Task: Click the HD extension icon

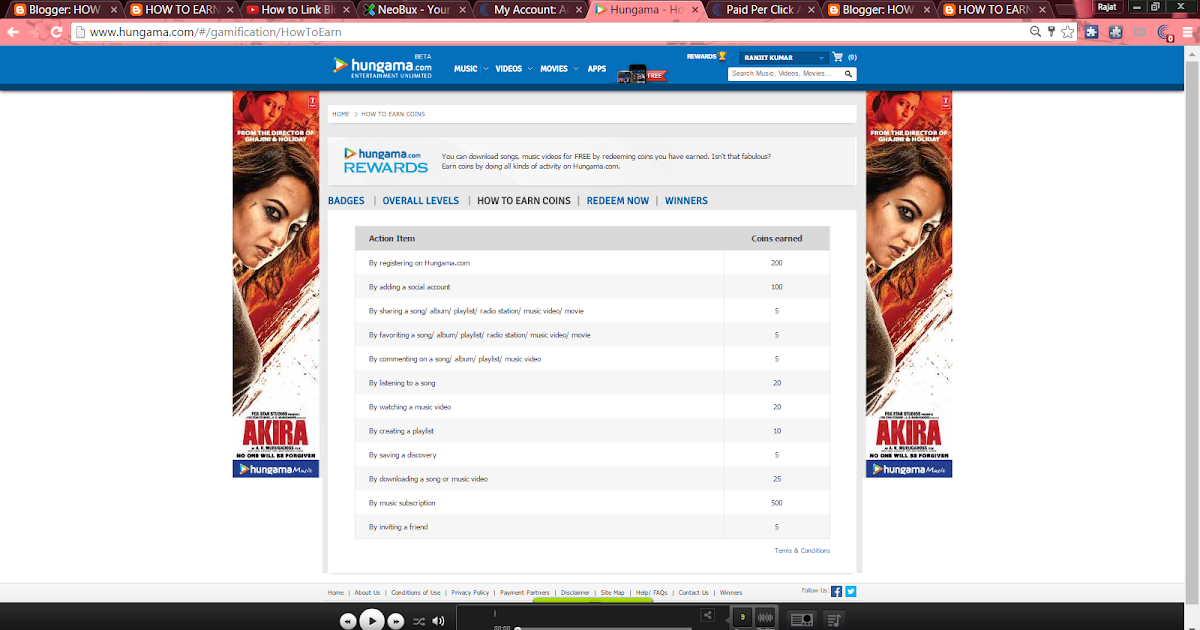Action: [1138, 32]
